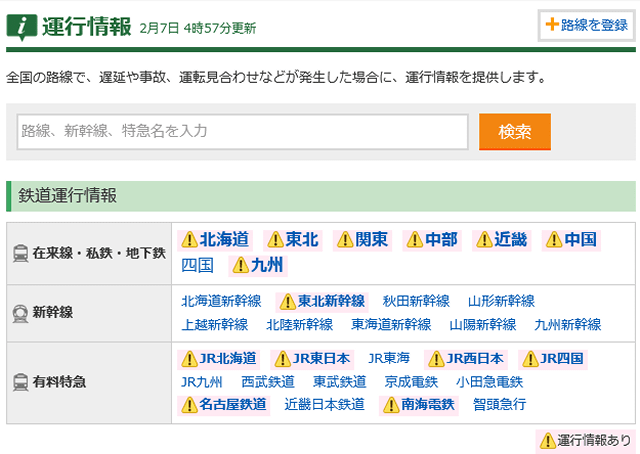Open 九州 region train status
This screenshot has width=640, height=454.
(x=267, y=265)
